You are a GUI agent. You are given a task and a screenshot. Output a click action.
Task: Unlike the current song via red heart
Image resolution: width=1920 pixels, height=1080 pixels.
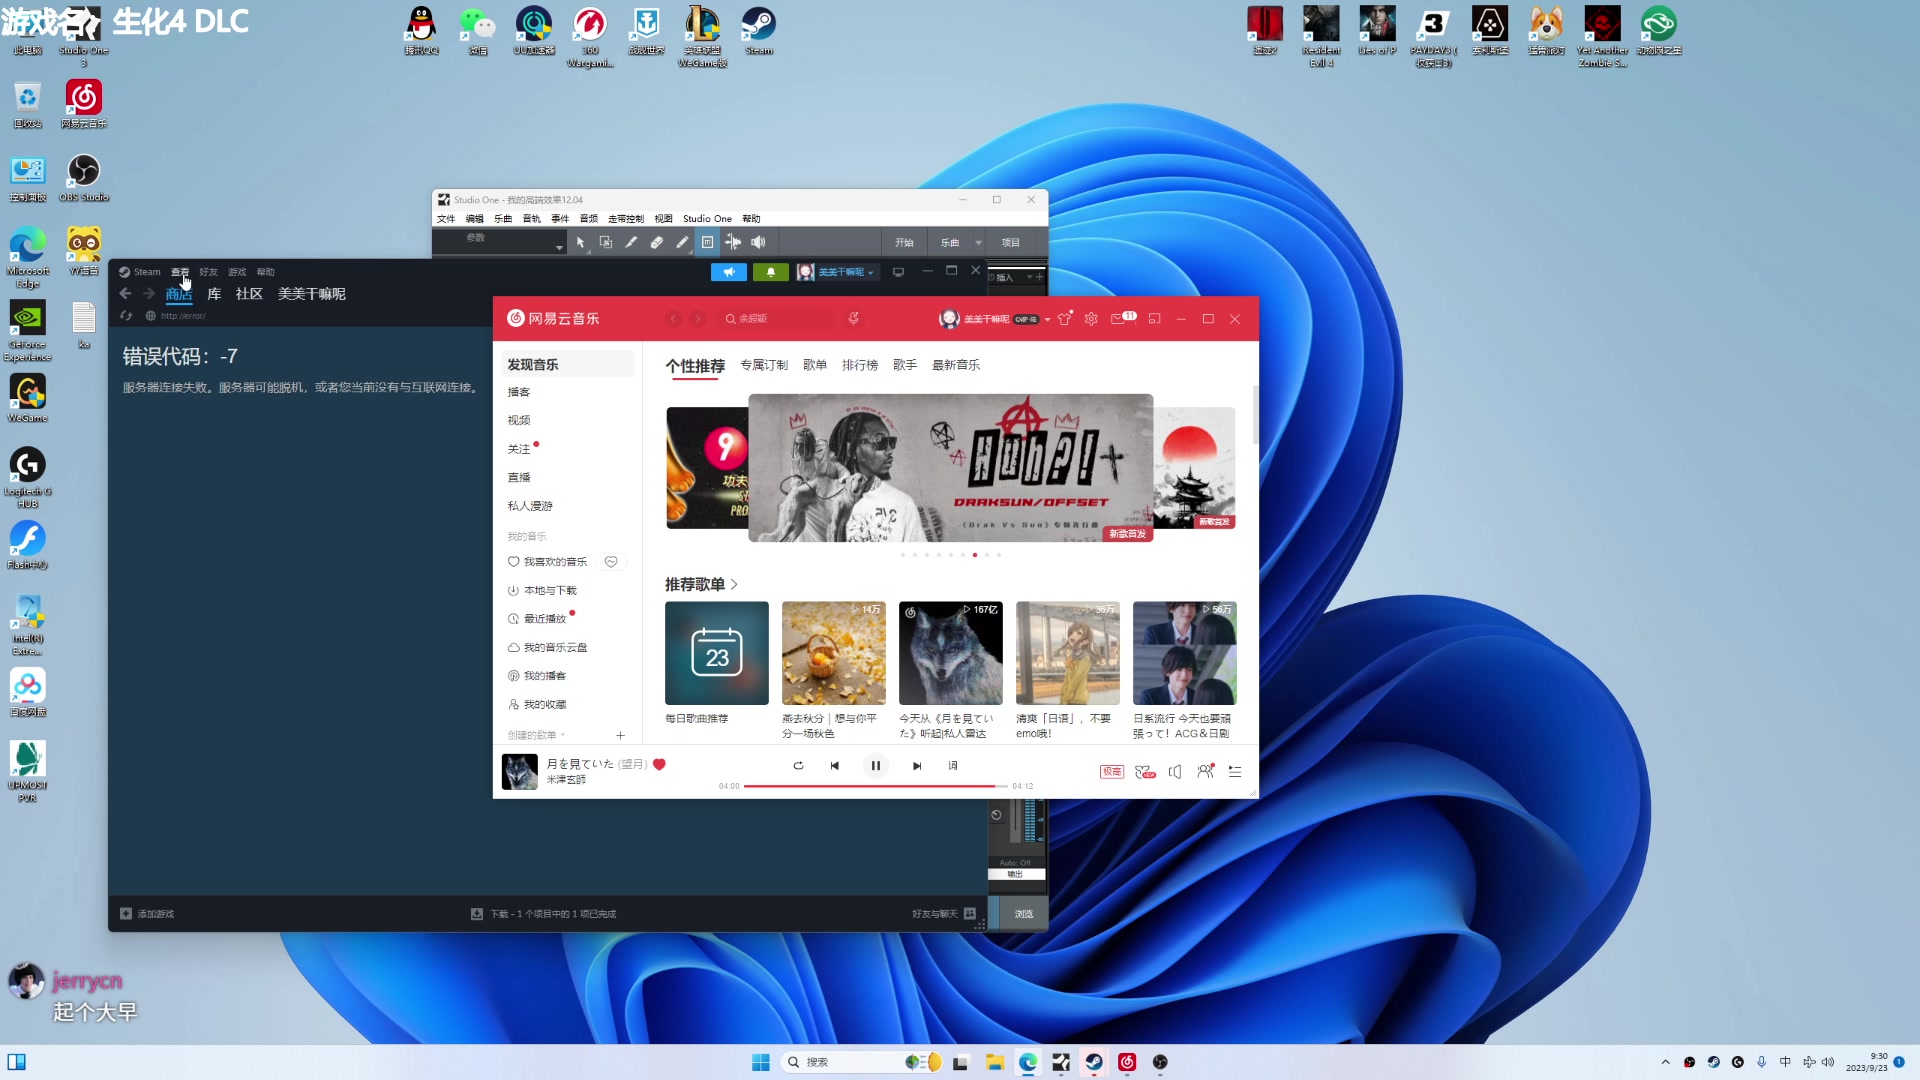tap(659, 764)
